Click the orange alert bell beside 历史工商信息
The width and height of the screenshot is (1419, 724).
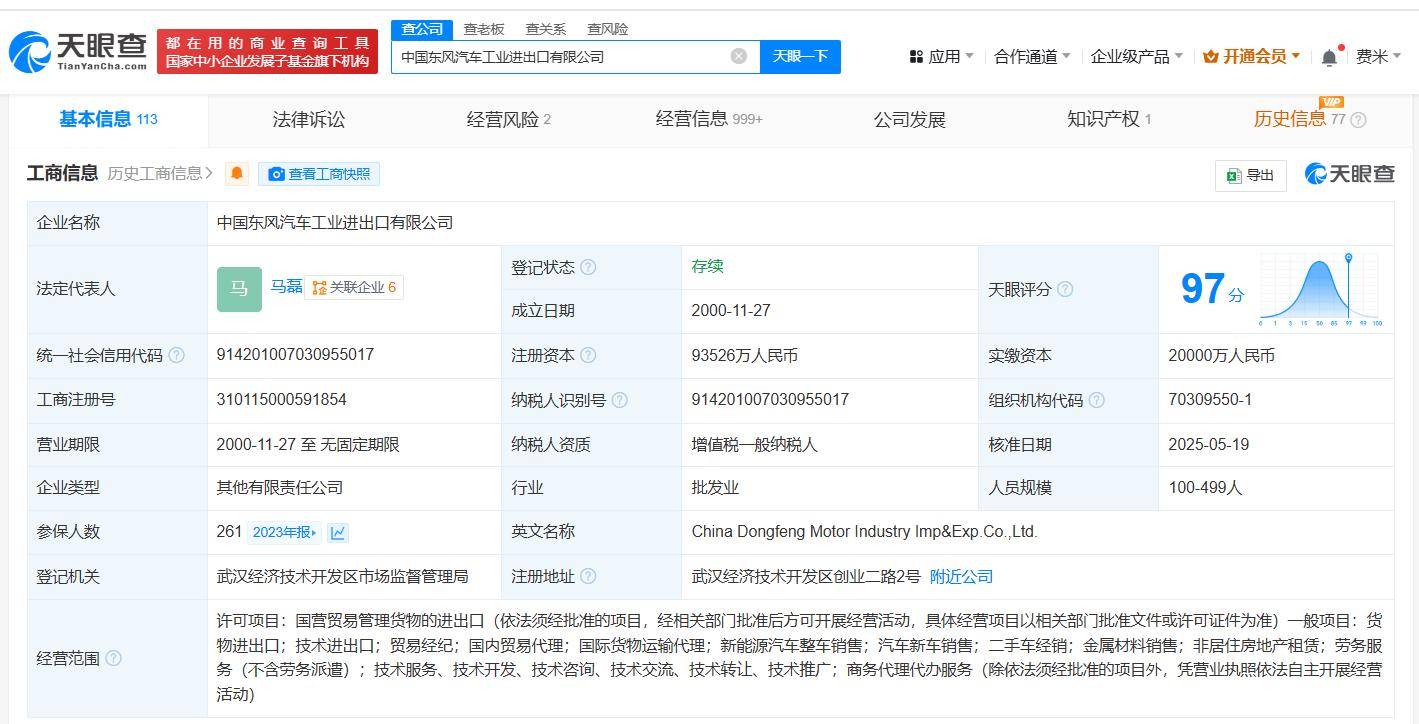[x=237, y=174]
